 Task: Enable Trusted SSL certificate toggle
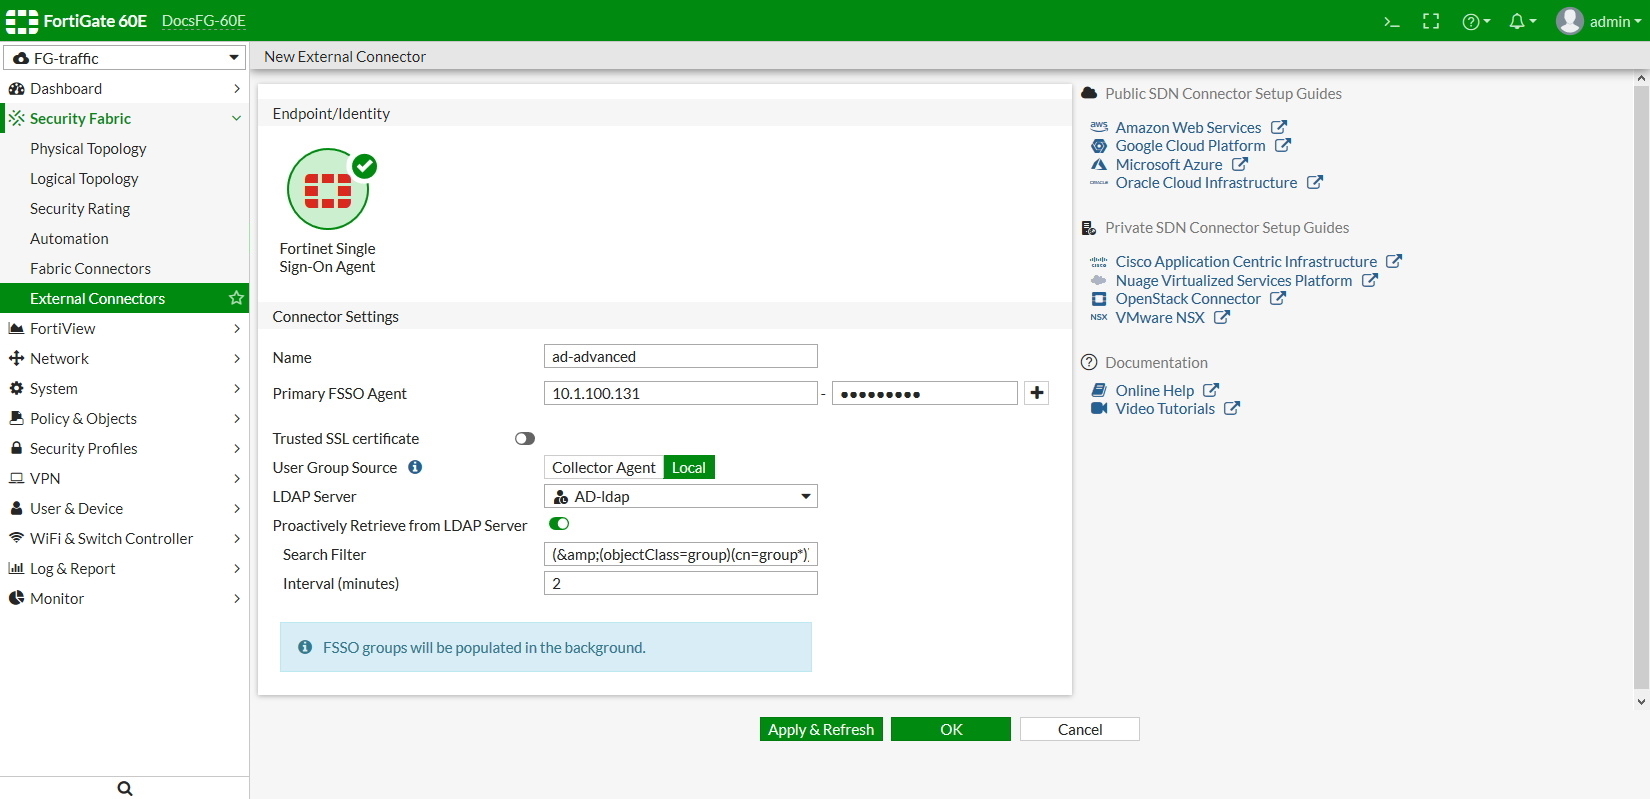(525, 438)
